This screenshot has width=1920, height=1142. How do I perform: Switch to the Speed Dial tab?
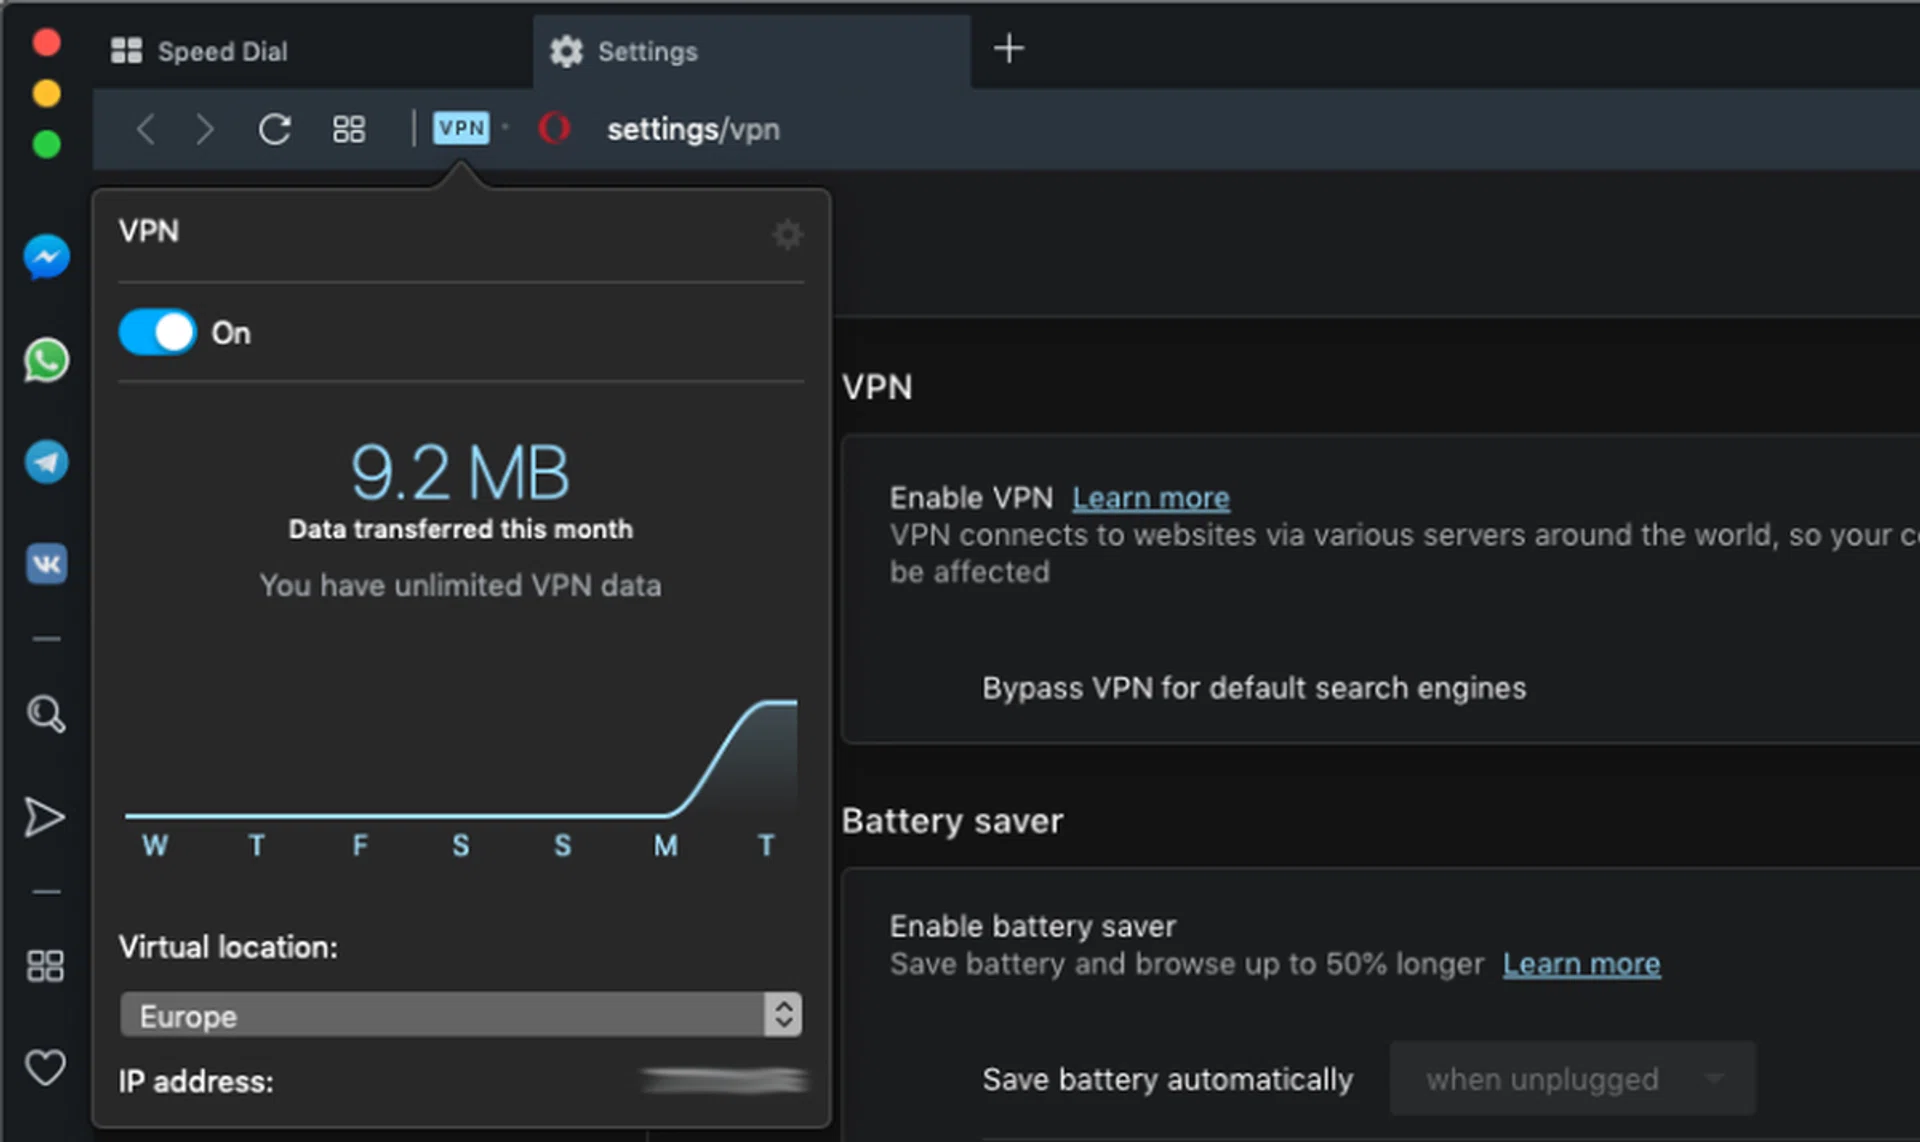click(222, 51)
